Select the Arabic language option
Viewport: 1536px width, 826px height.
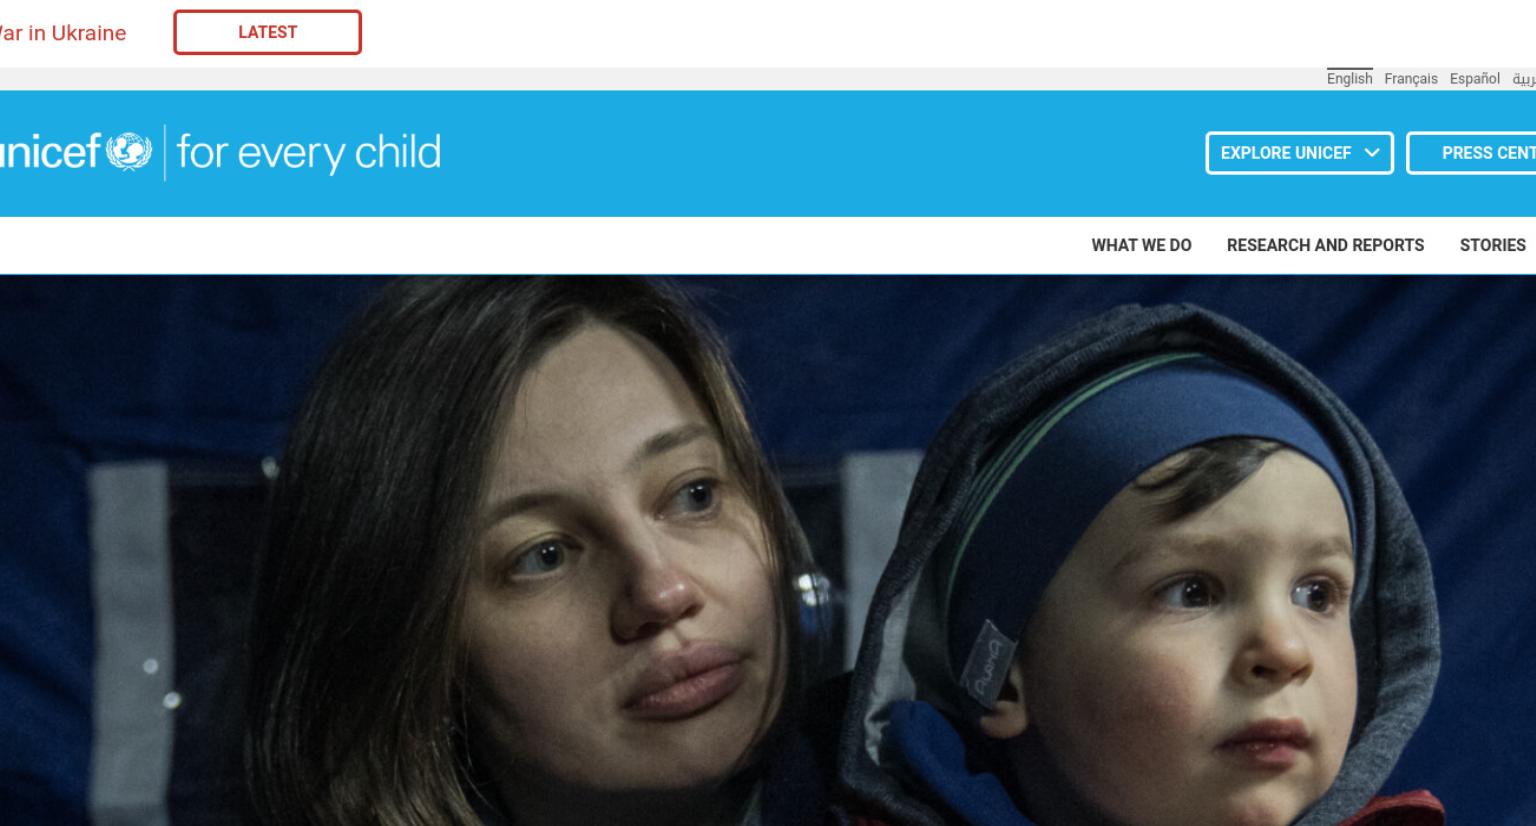pos(1523,79)
